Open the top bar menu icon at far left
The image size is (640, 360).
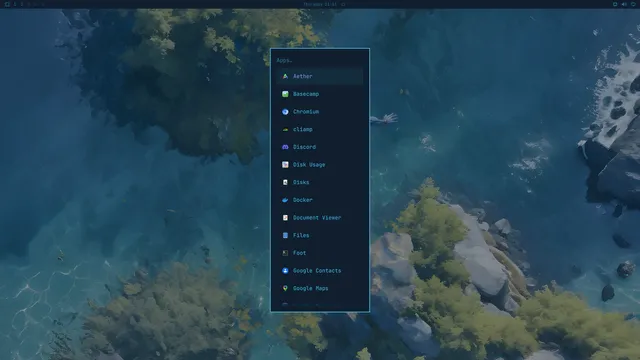click(x=7, y=4)
